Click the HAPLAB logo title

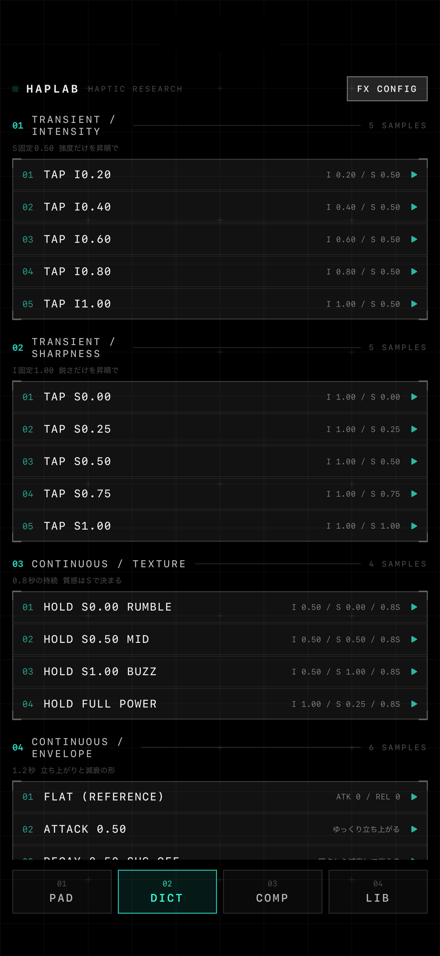pos(52,89)
